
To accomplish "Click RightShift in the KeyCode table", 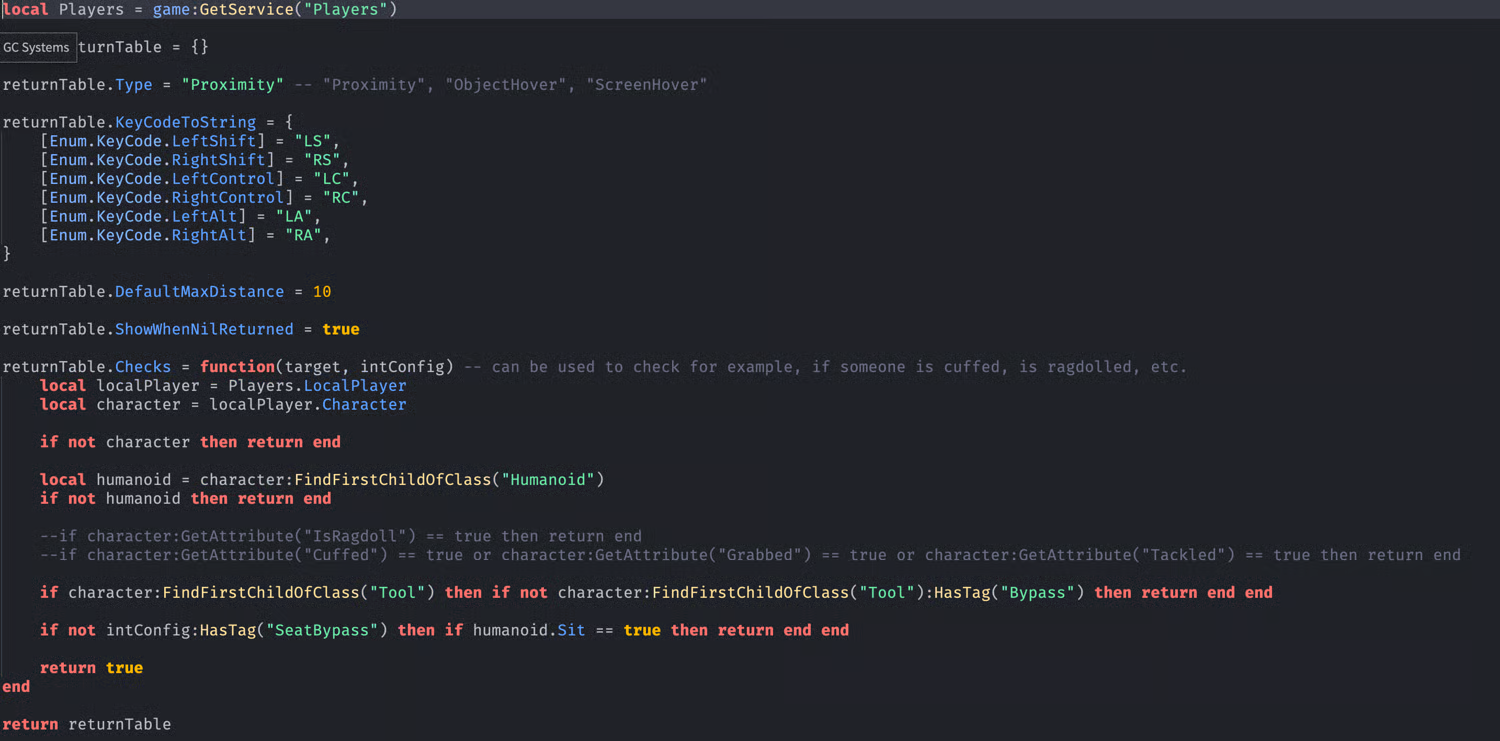I will tap(219, 160).
